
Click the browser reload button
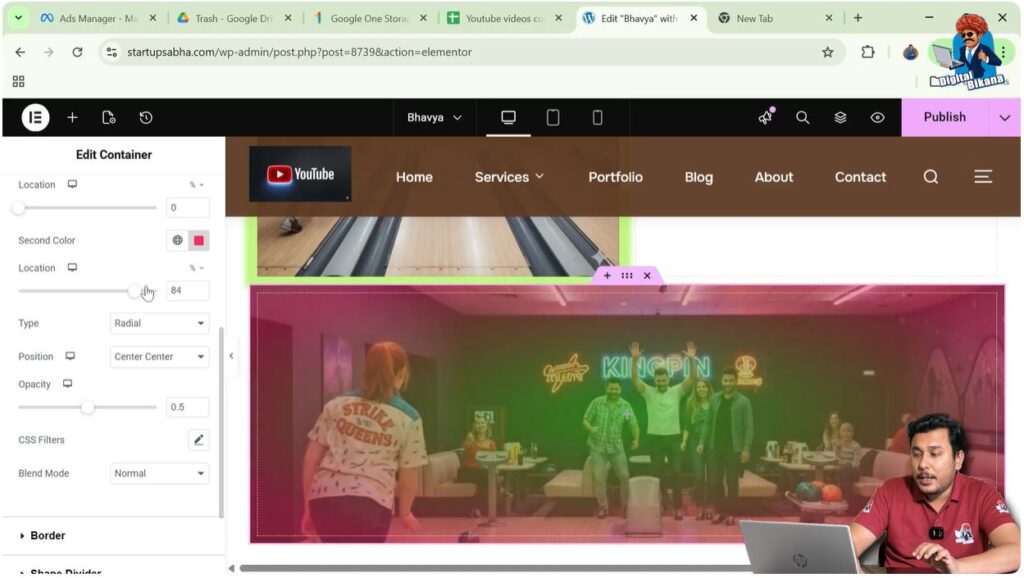[77, 52]
